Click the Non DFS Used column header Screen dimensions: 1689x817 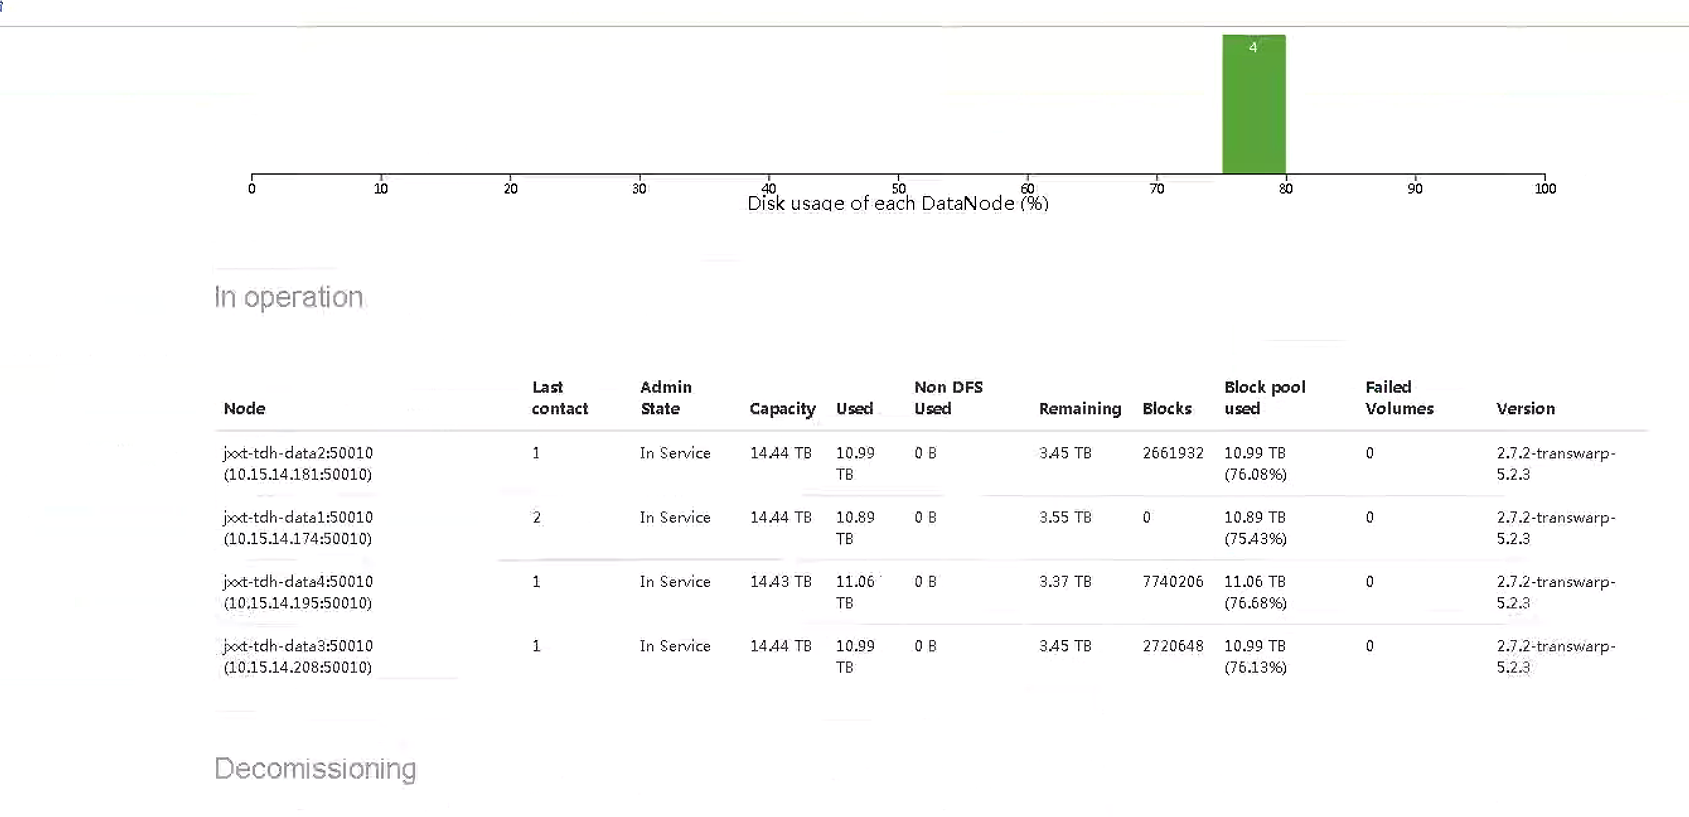[x=947, y=398]
